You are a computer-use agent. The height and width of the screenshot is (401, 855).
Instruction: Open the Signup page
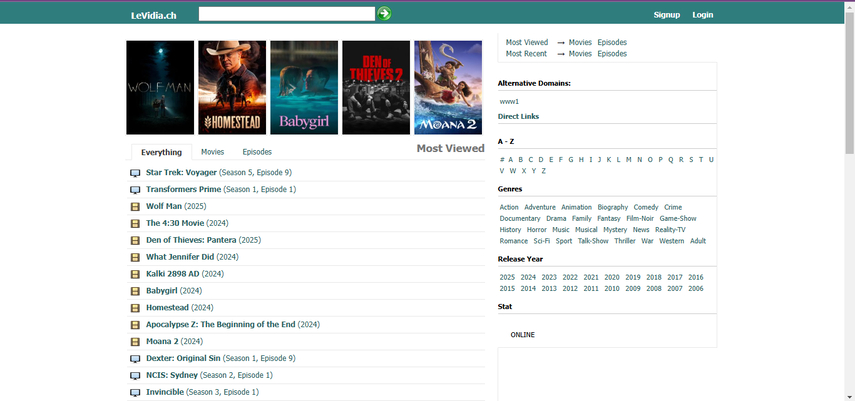(667, 15)
